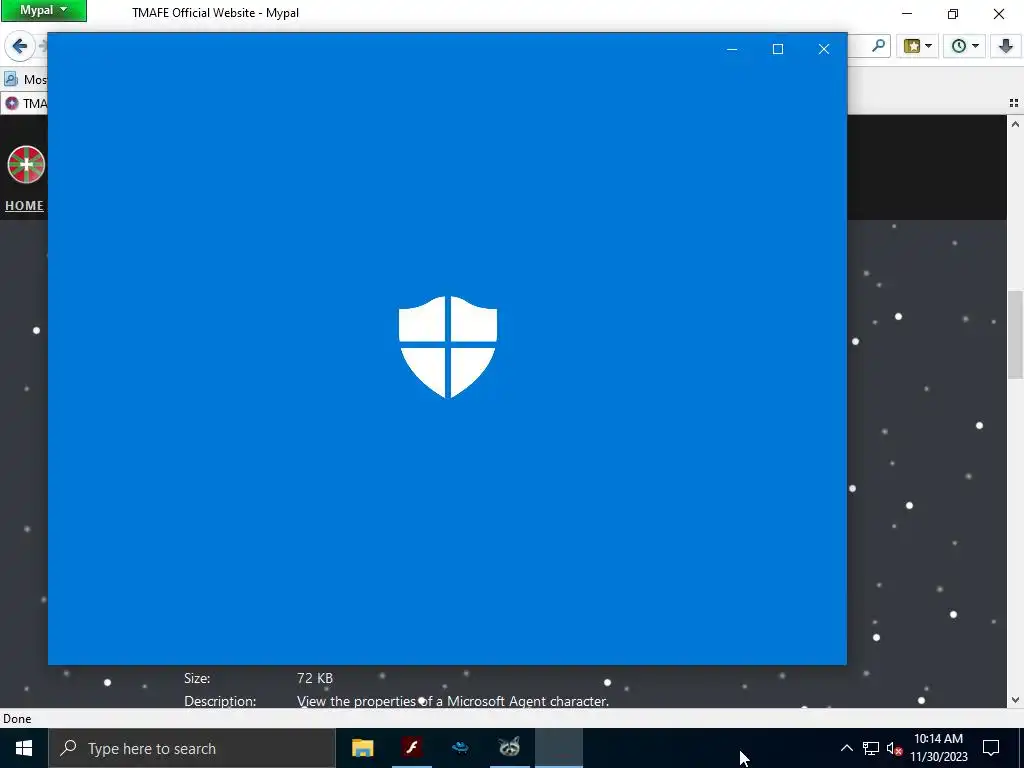Select the blank active taskbar button

[559, 748]
